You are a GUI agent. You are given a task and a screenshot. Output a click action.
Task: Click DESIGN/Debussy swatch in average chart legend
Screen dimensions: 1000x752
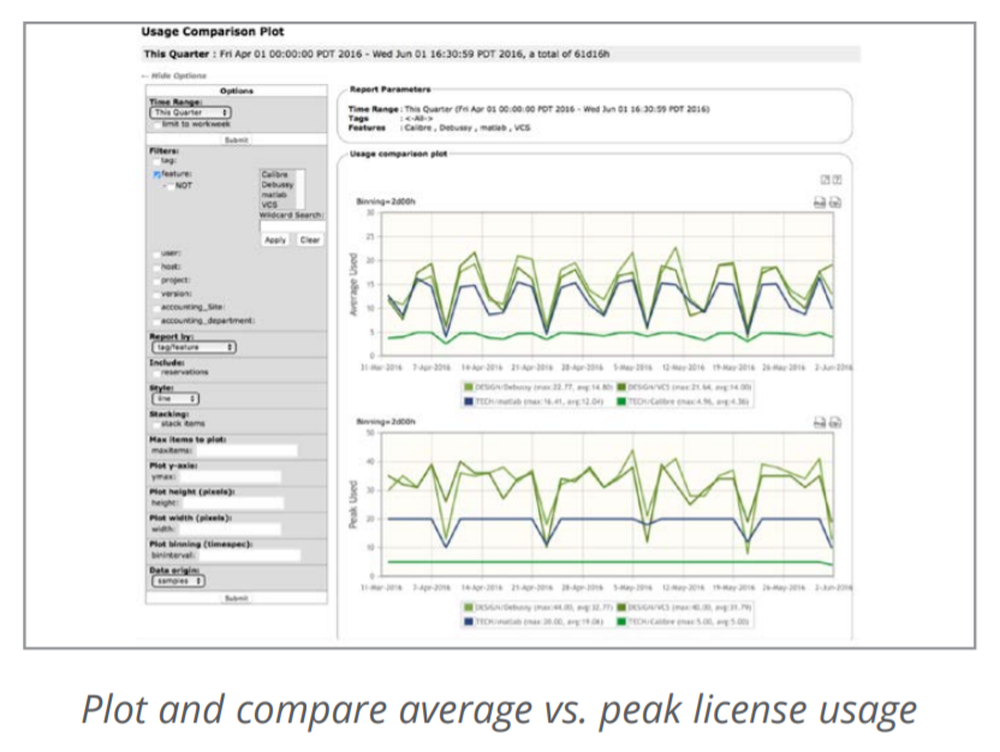[x=469, y=387]
